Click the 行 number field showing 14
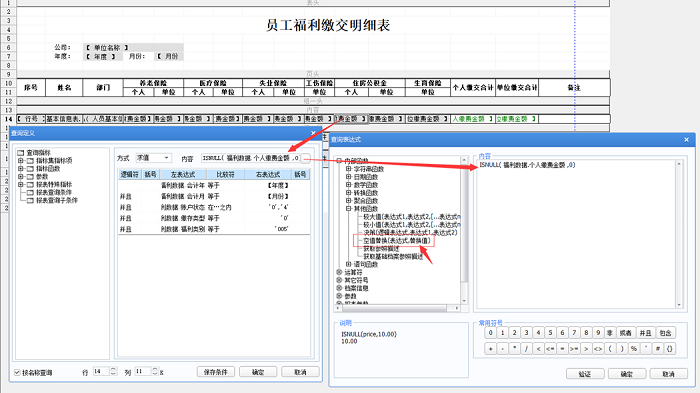This screenshot has height=393, width=700. point(101,372)
